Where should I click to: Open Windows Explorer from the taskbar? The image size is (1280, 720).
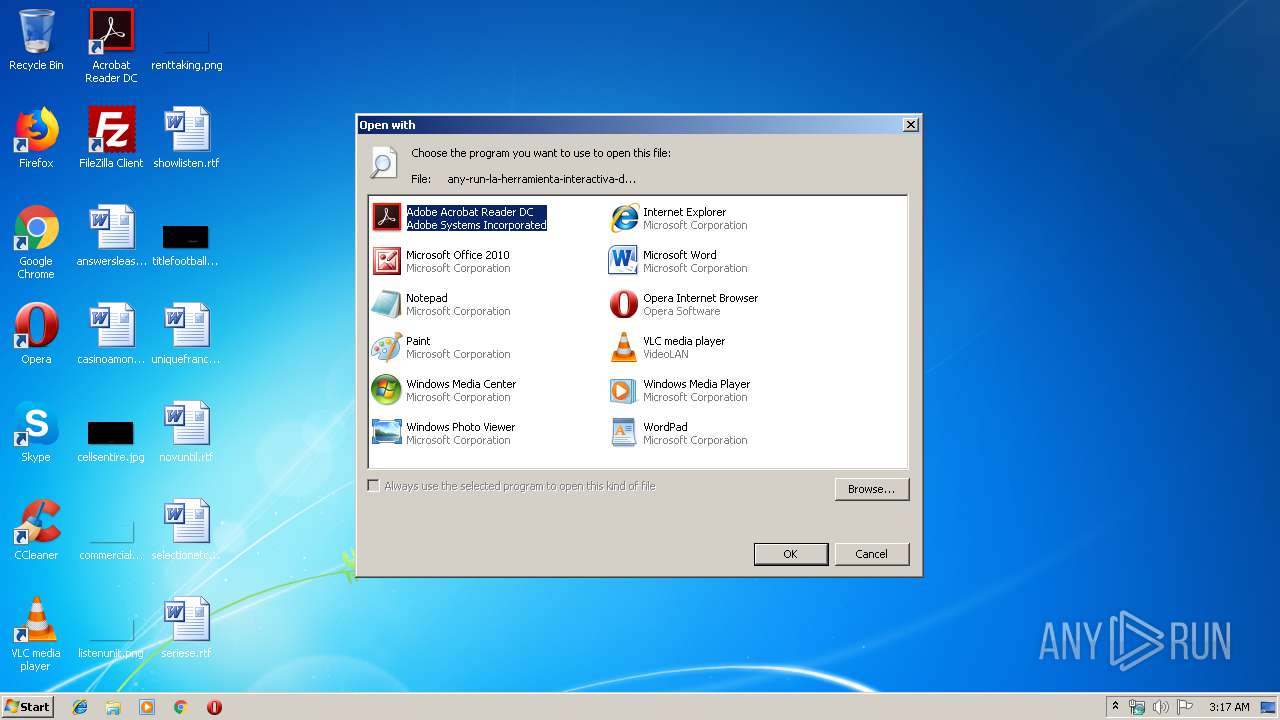tap(113, 707)
